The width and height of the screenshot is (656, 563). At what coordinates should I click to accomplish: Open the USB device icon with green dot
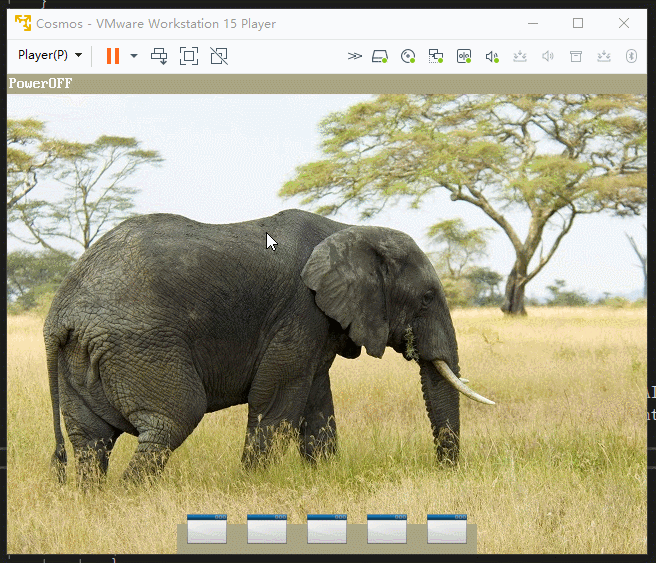click(x=464, y=56)
